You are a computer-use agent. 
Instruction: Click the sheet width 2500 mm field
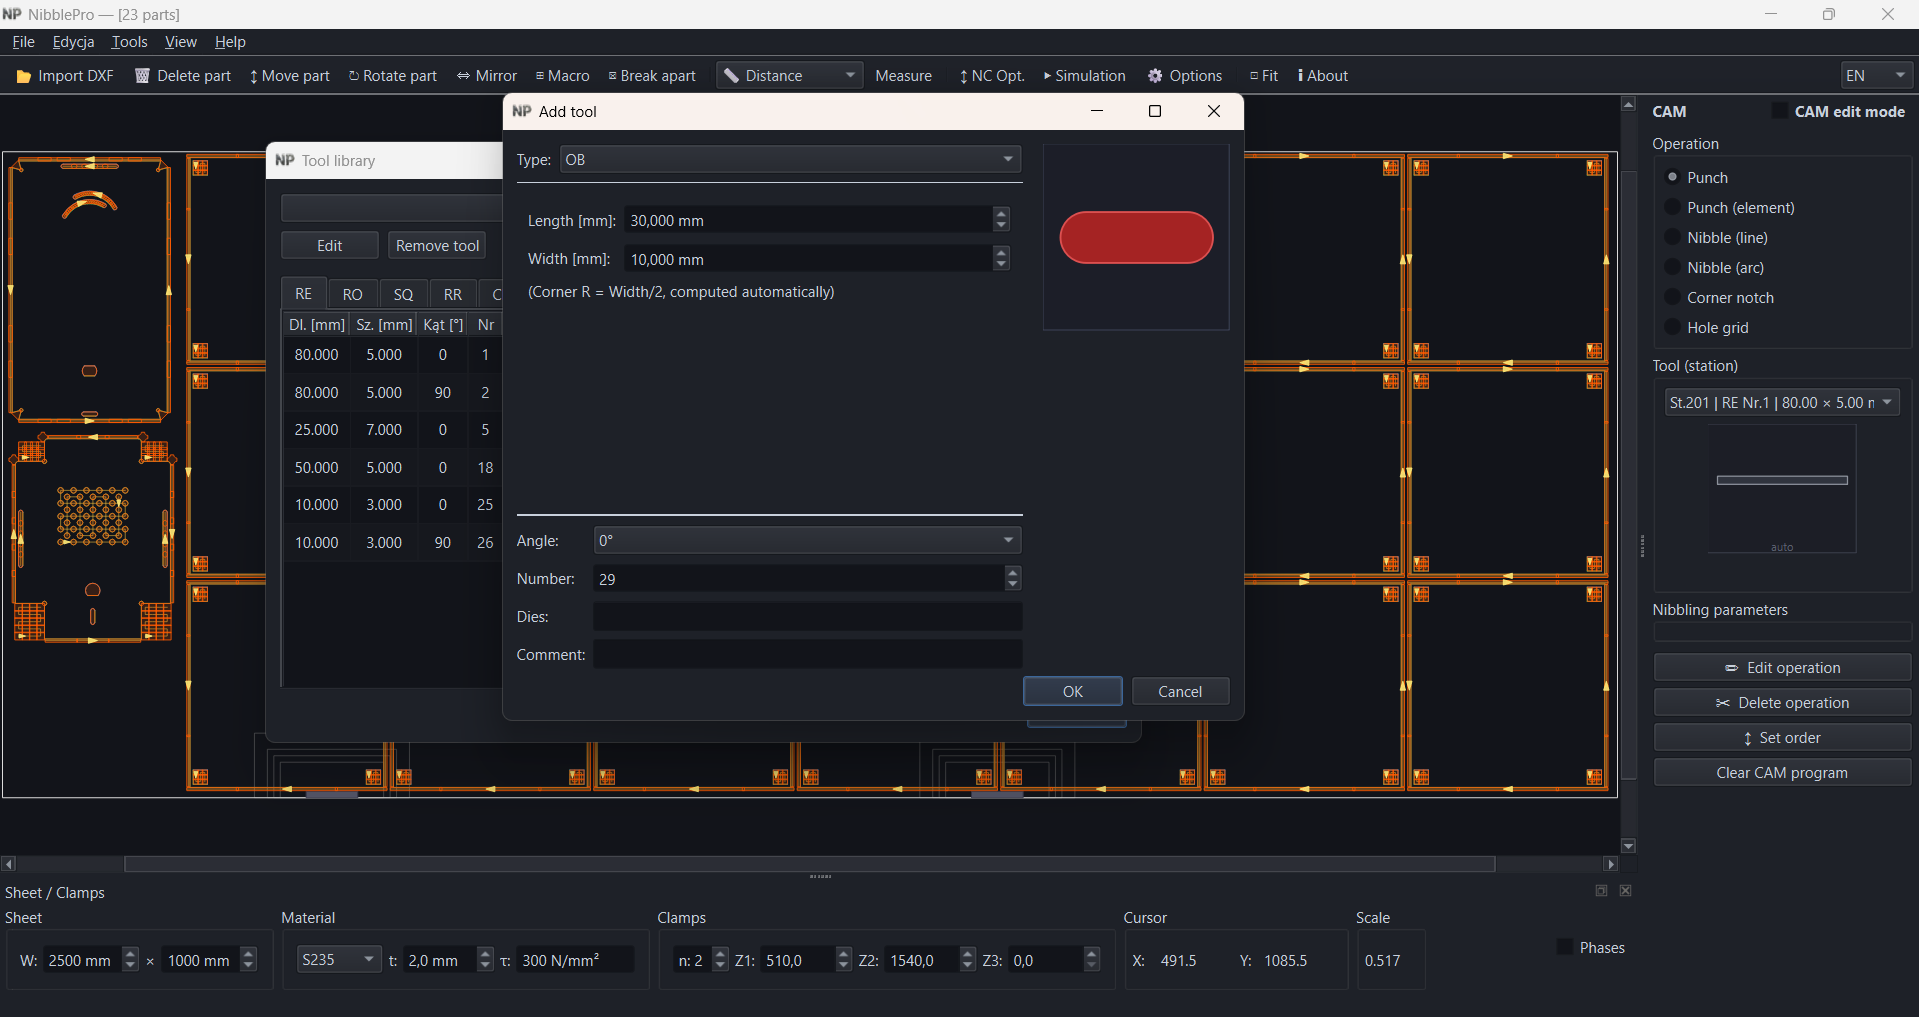click(83, 960)
